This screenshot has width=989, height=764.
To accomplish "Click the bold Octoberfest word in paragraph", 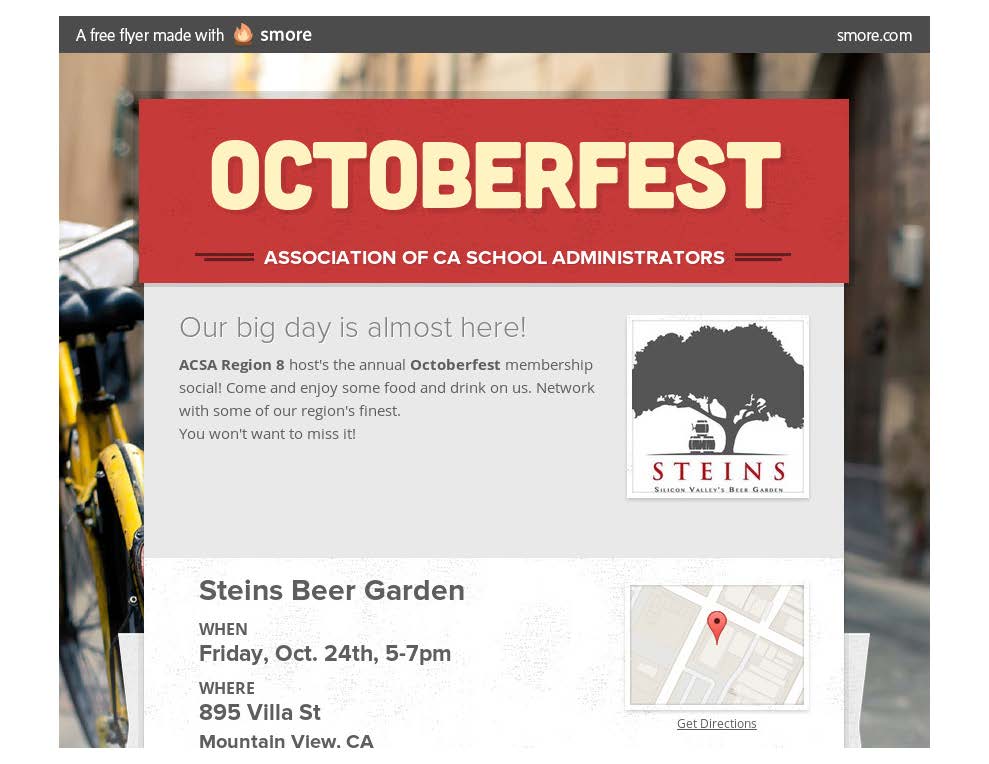I will [x=455, y=365].
